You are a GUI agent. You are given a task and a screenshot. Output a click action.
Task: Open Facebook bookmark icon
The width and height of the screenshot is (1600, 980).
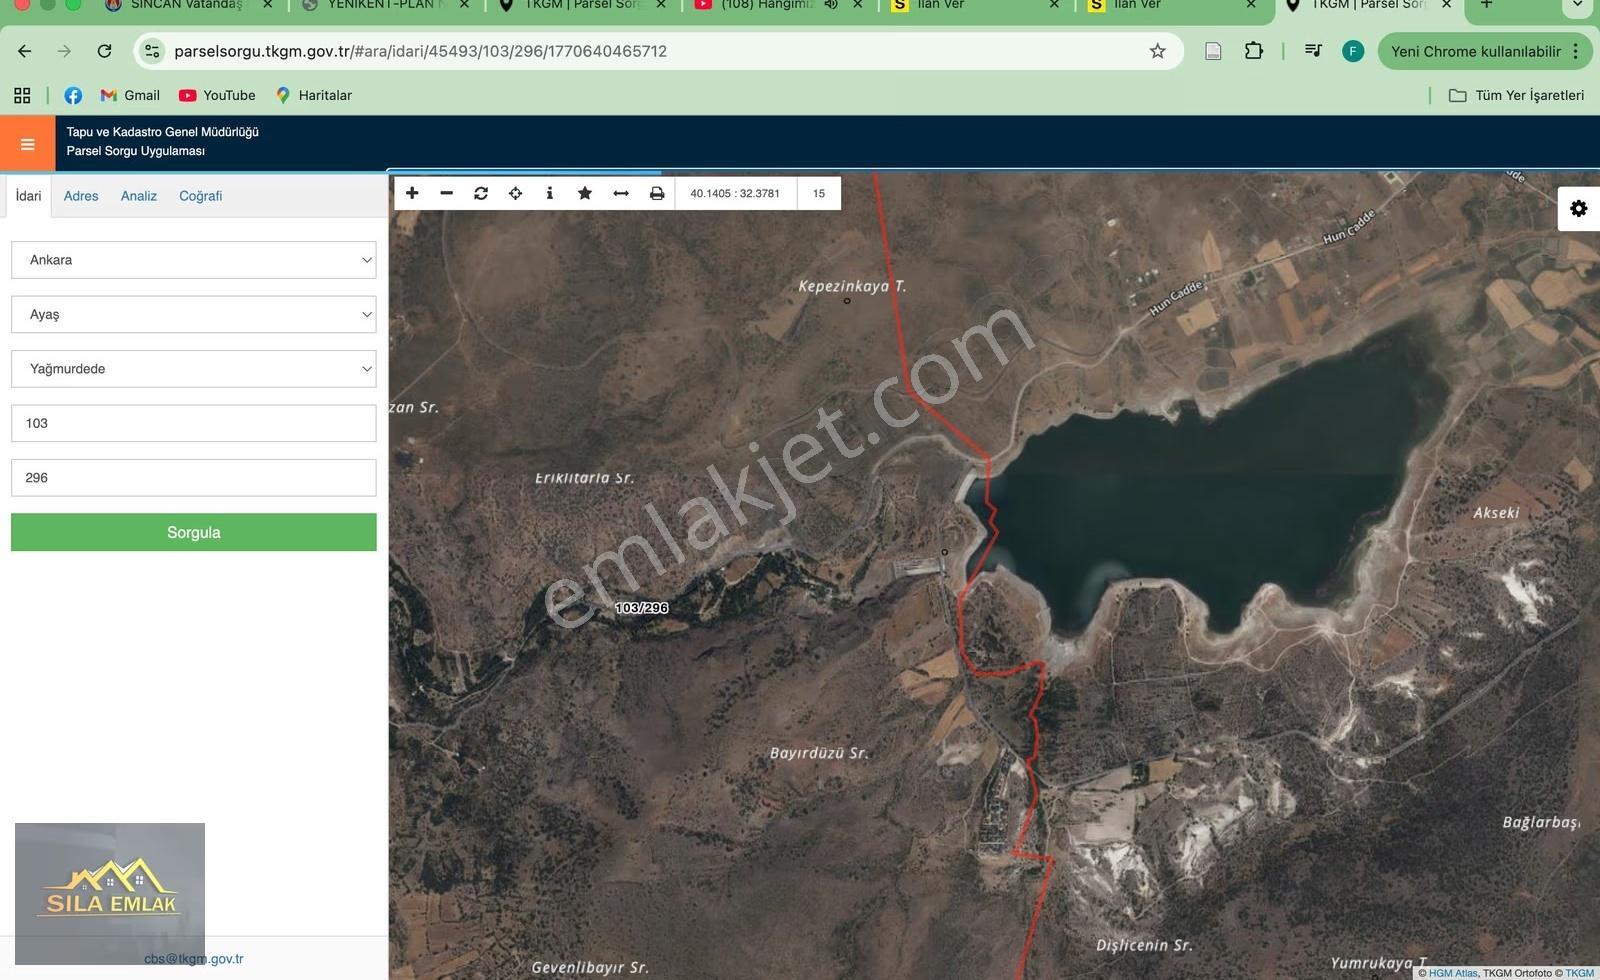click(x=73, y=95)
